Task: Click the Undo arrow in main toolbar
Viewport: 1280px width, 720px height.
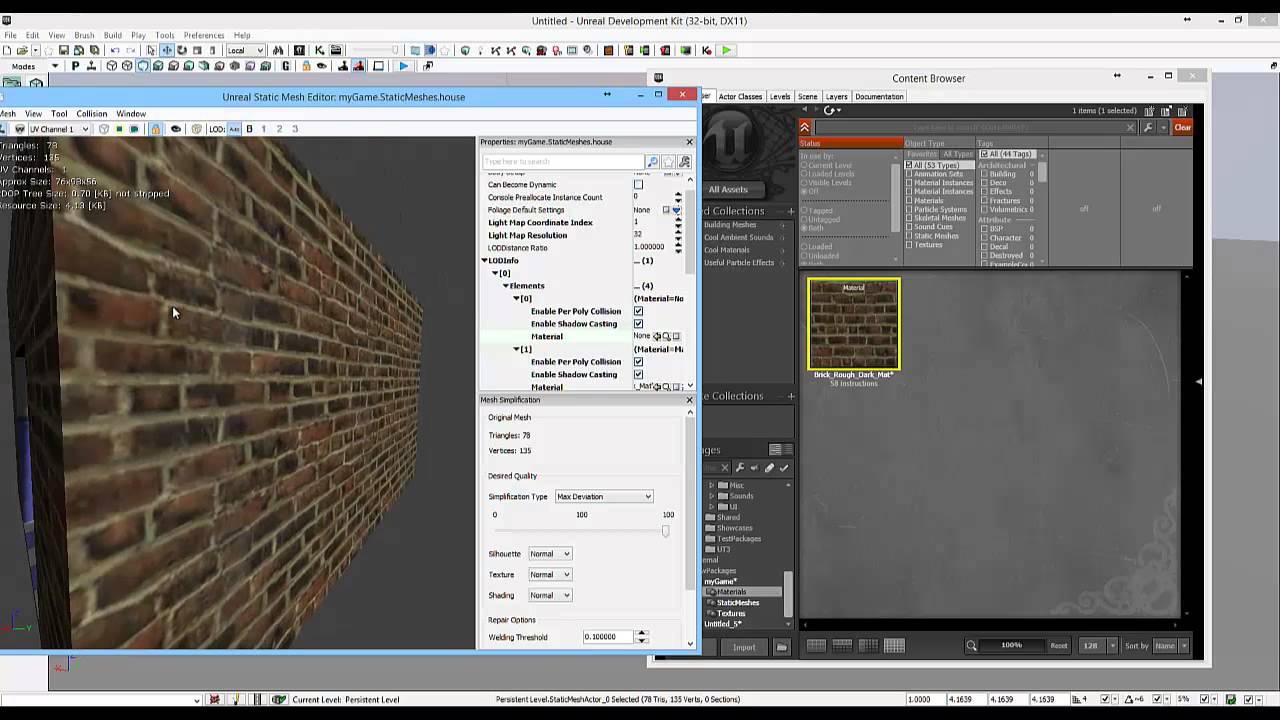Action: coord(115,50)
